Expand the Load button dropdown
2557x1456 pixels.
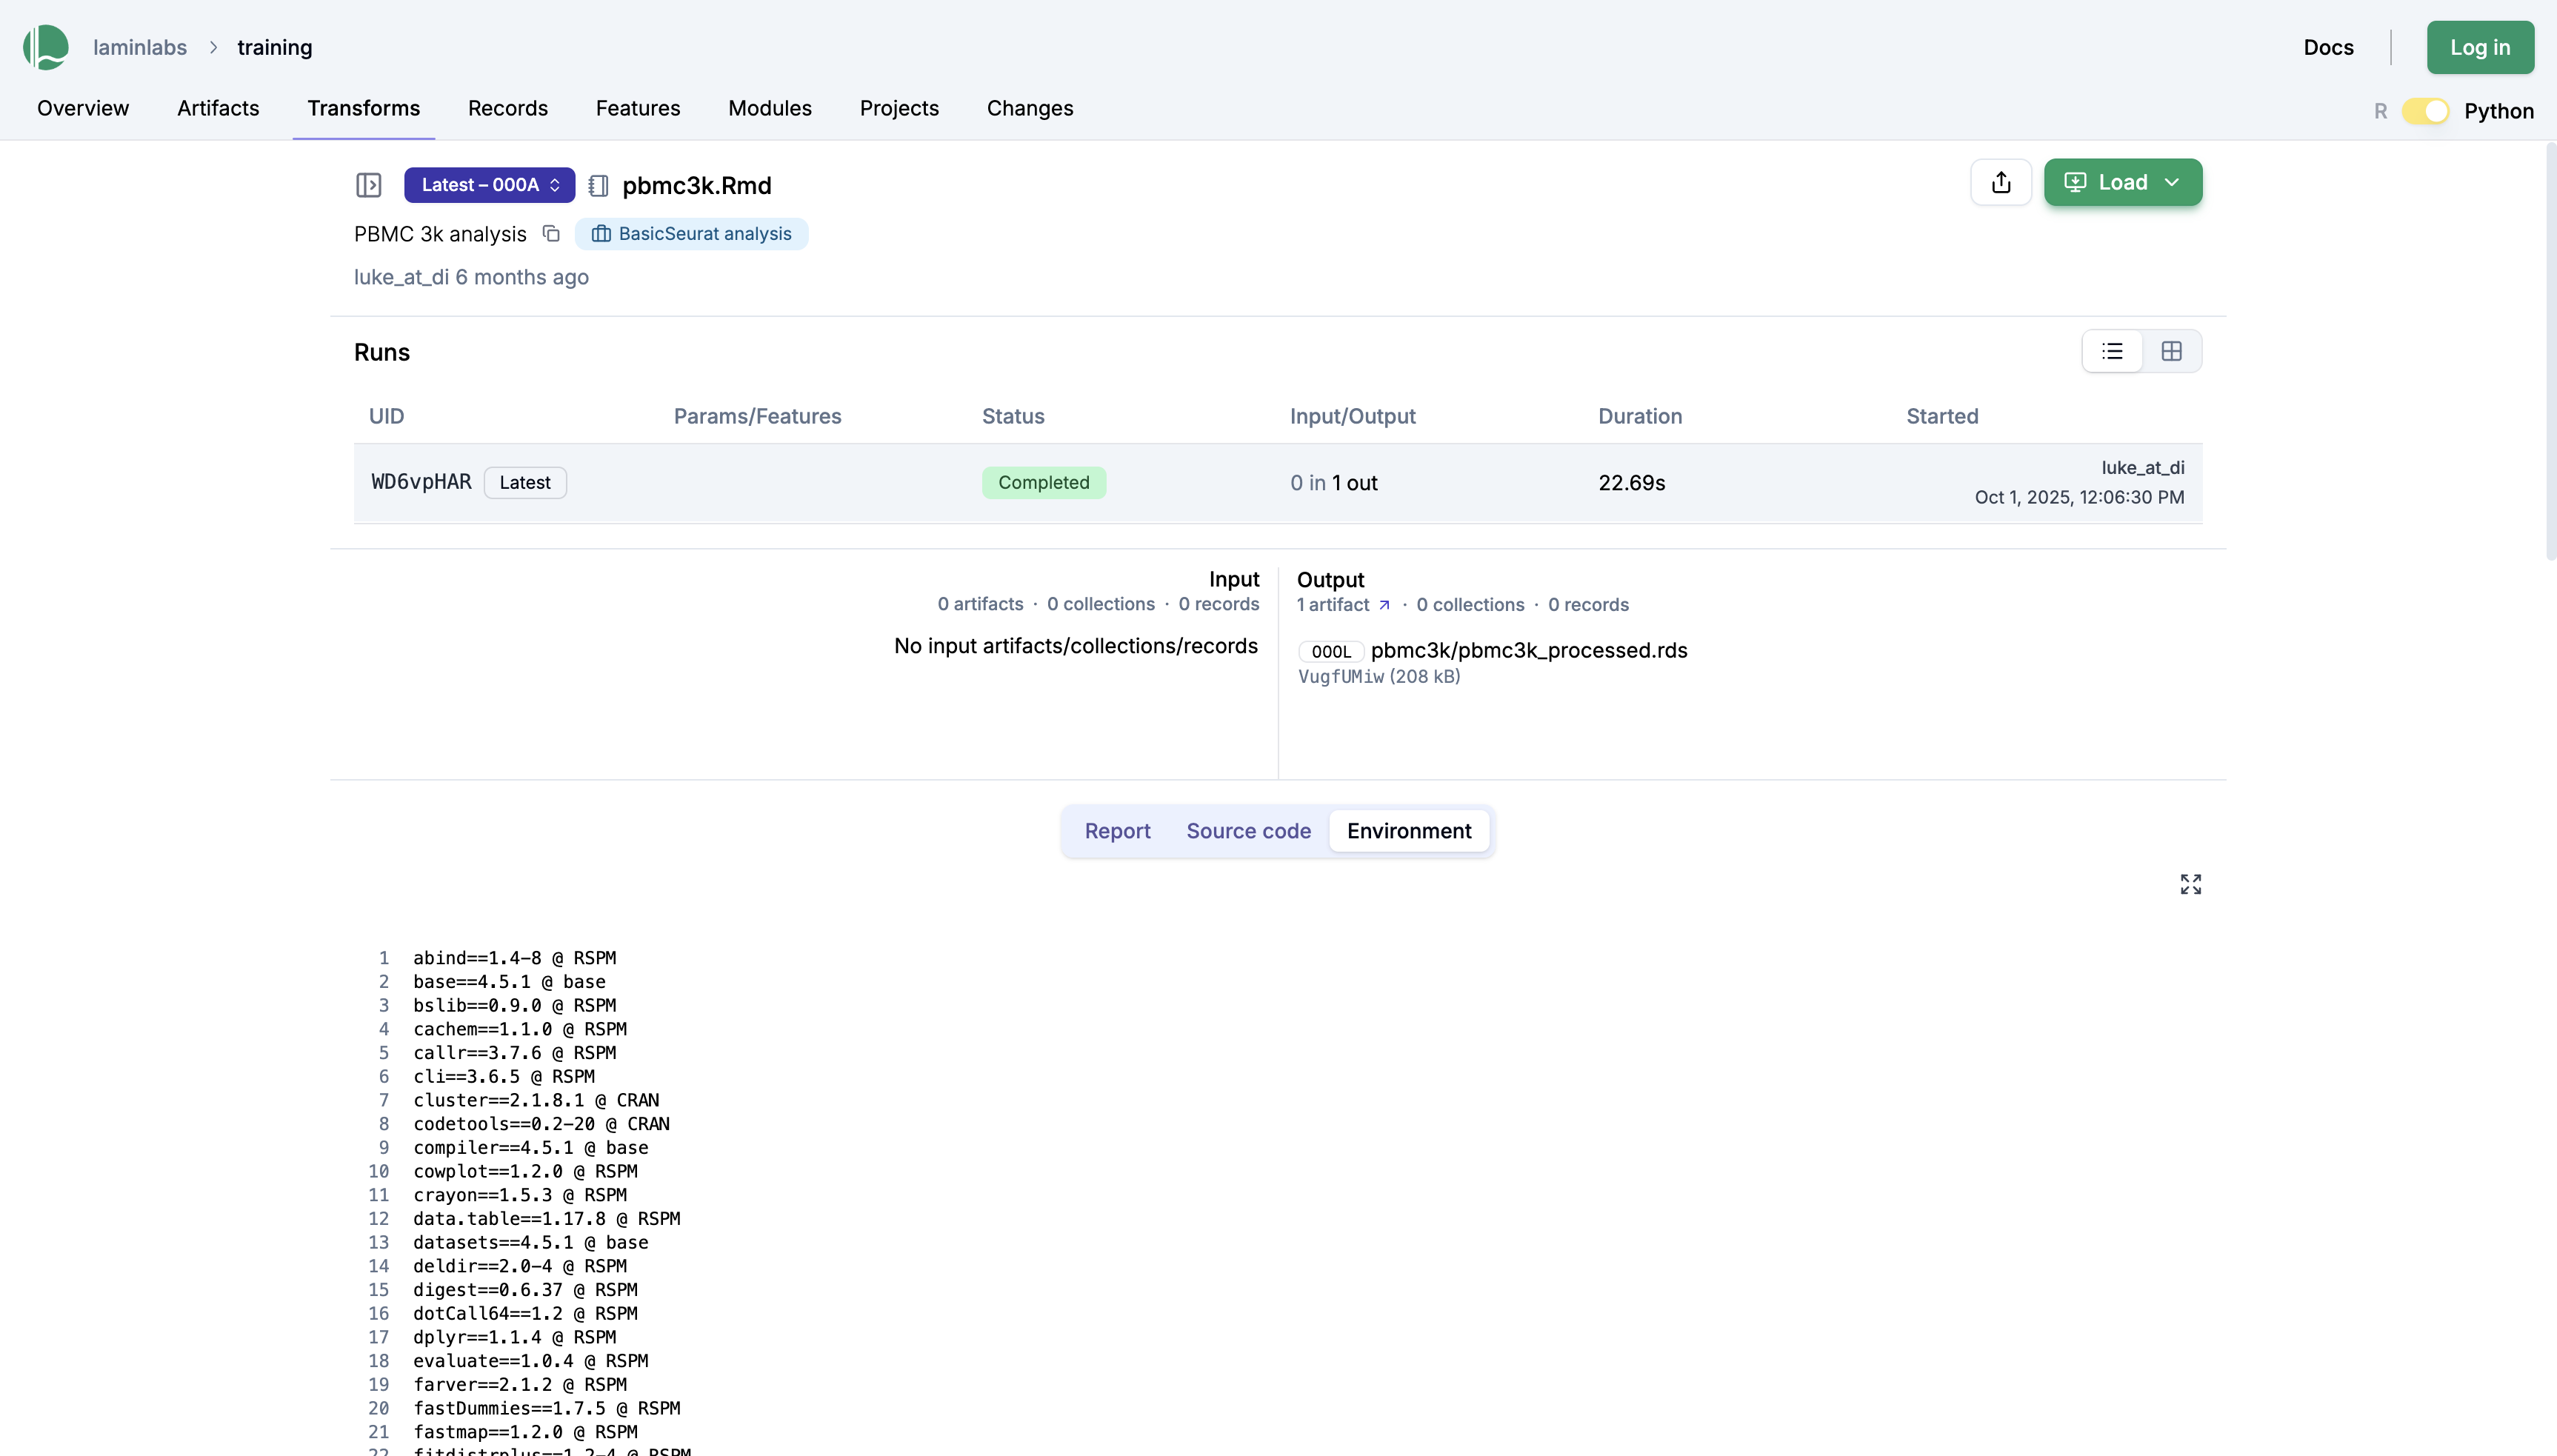click(x=2172, y=182)
